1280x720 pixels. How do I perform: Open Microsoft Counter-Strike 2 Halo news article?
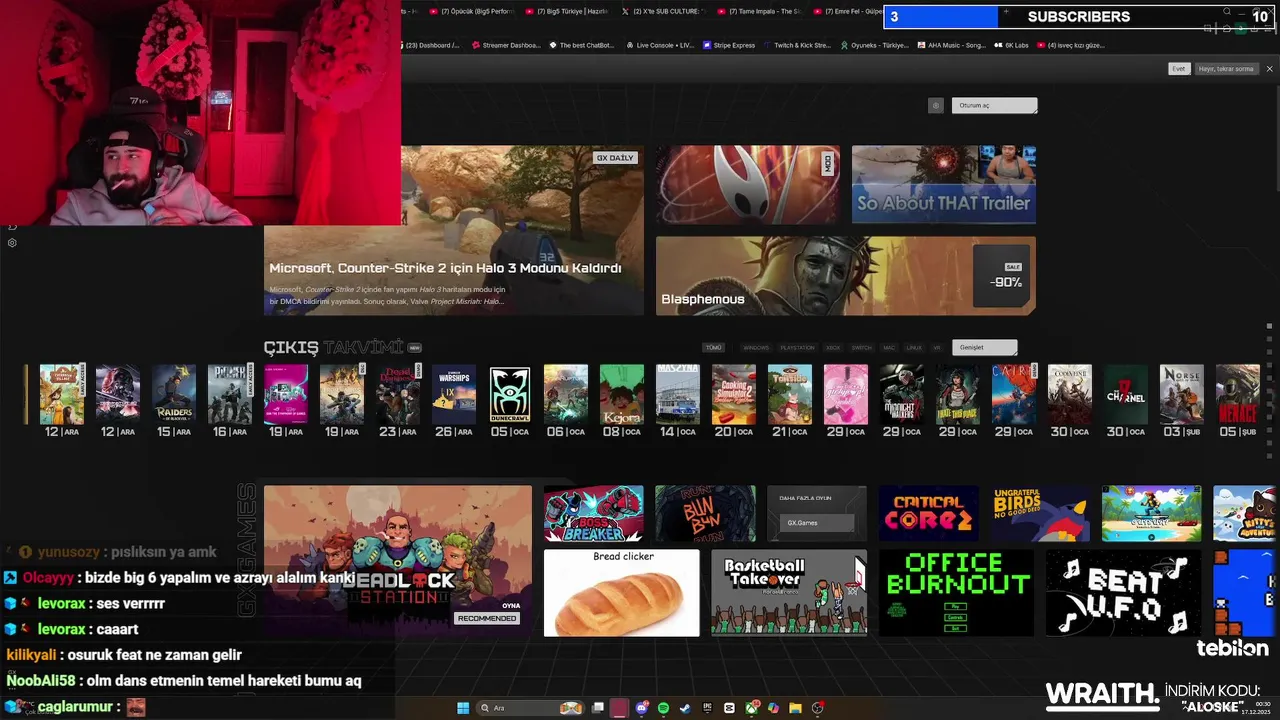tap(454, 230)
